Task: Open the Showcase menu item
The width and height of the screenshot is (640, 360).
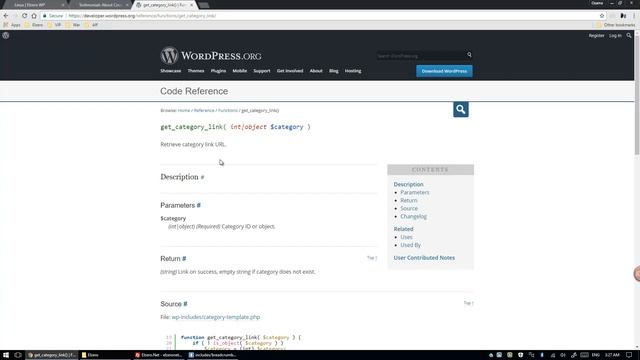Action: point(171,71)
